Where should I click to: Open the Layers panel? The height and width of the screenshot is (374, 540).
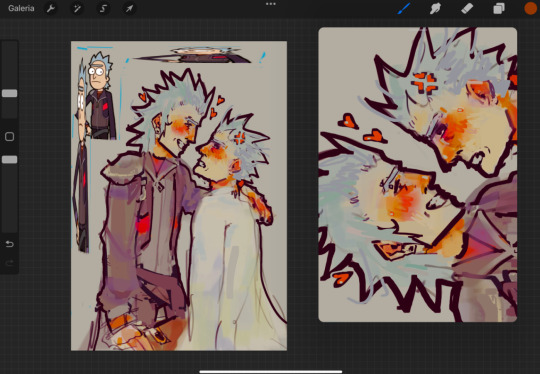click(499, 8)
